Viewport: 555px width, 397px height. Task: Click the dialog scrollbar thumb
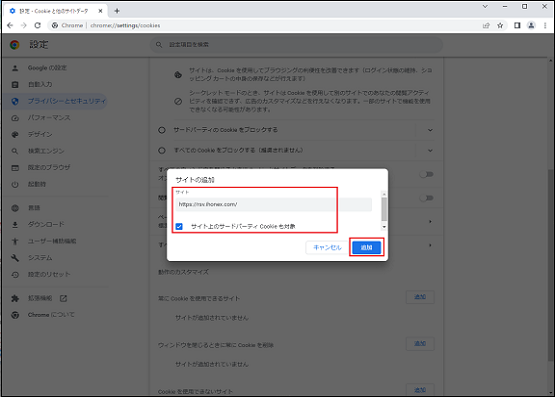click(384, 209)
